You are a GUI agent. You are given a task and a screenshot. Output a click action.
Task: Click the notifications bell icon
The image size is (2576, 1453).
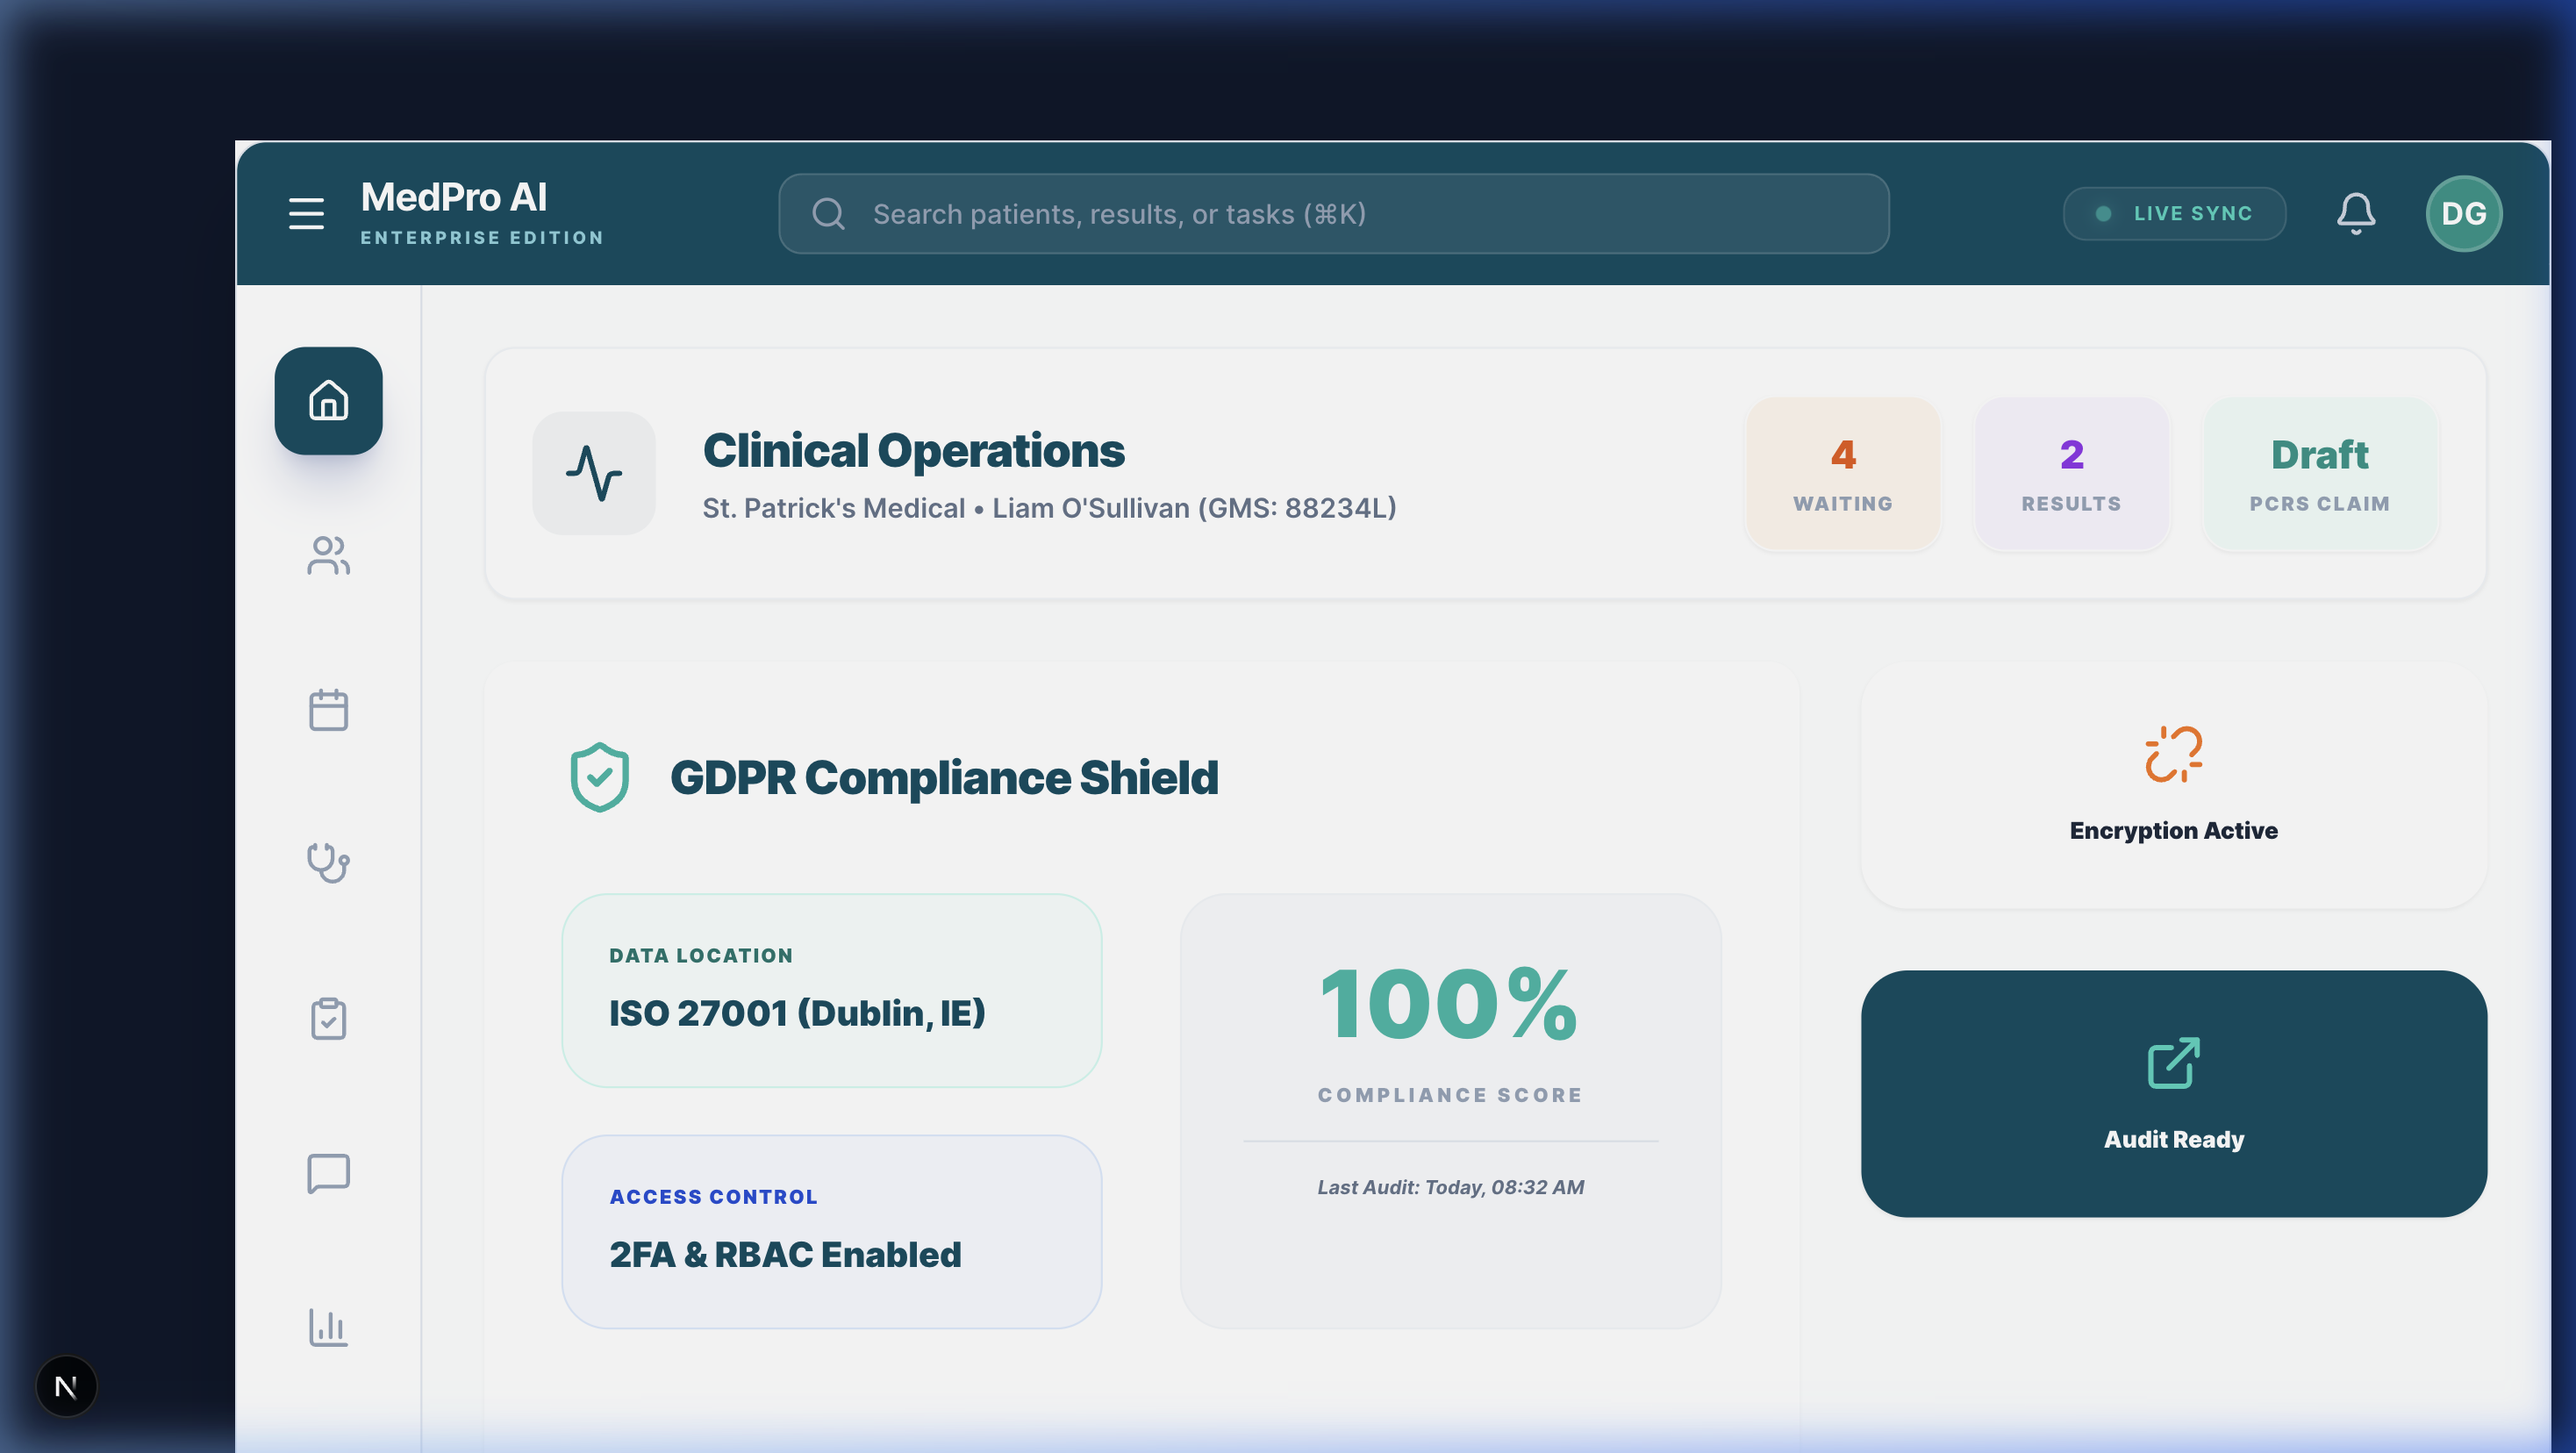(x=2356, y=213)
